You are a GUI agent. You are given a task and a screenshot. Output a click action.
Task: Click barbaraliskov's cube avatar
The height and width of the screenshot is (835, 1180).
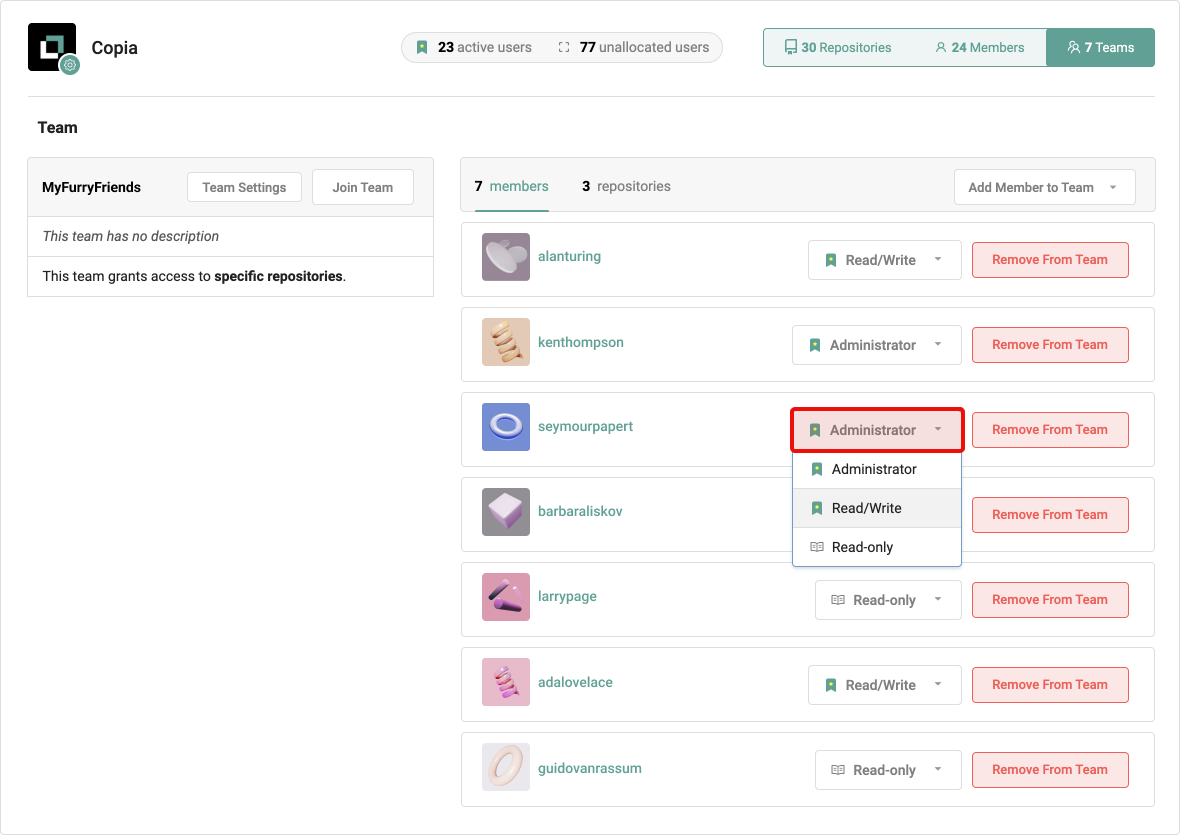[506, 512]
